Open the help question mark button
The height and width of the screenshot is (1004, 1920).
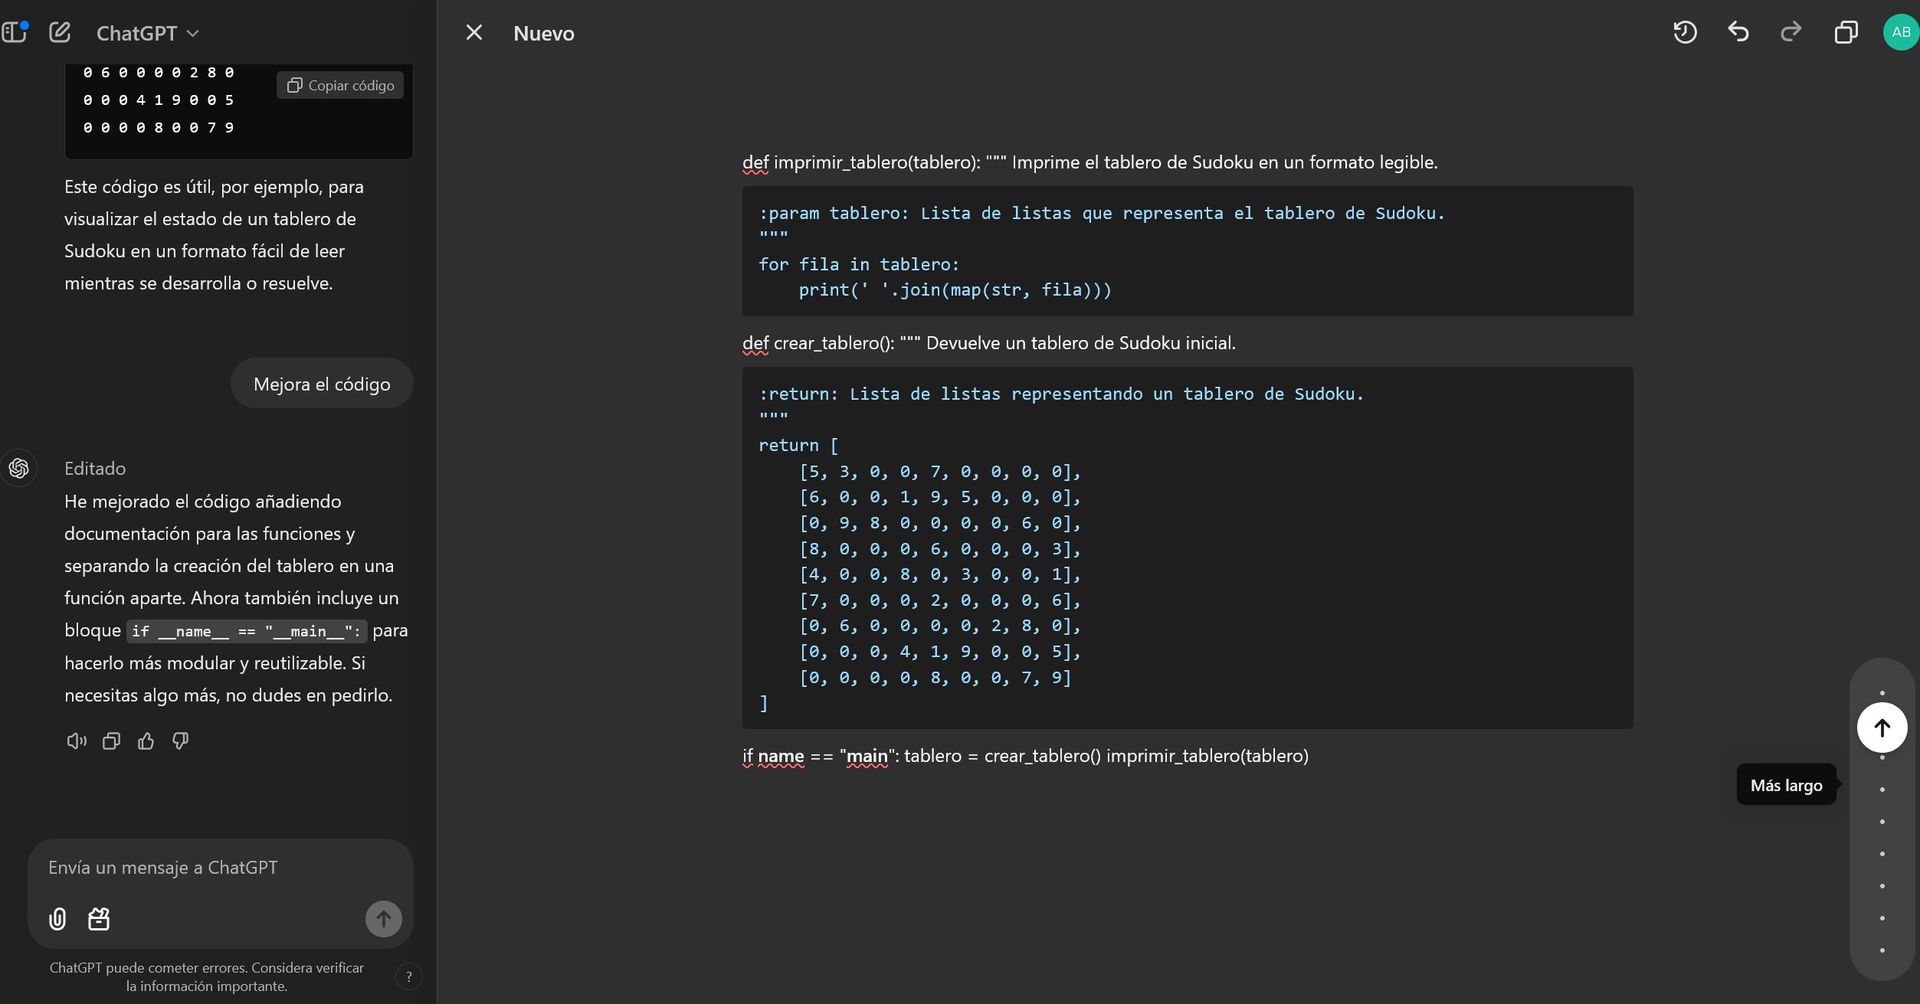(x=408, y=977)
